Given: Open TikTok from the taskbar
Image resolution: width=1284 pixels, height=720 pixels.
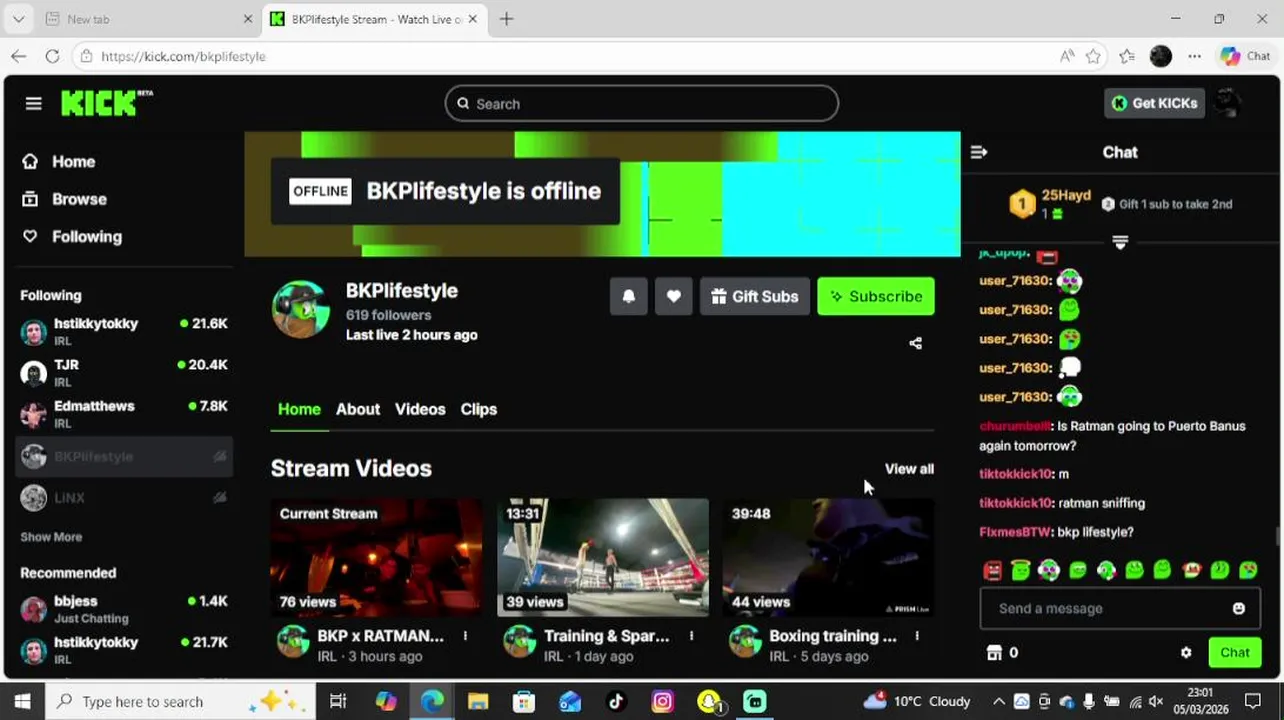Looking at the screenshot, I should tap(616, 701).
